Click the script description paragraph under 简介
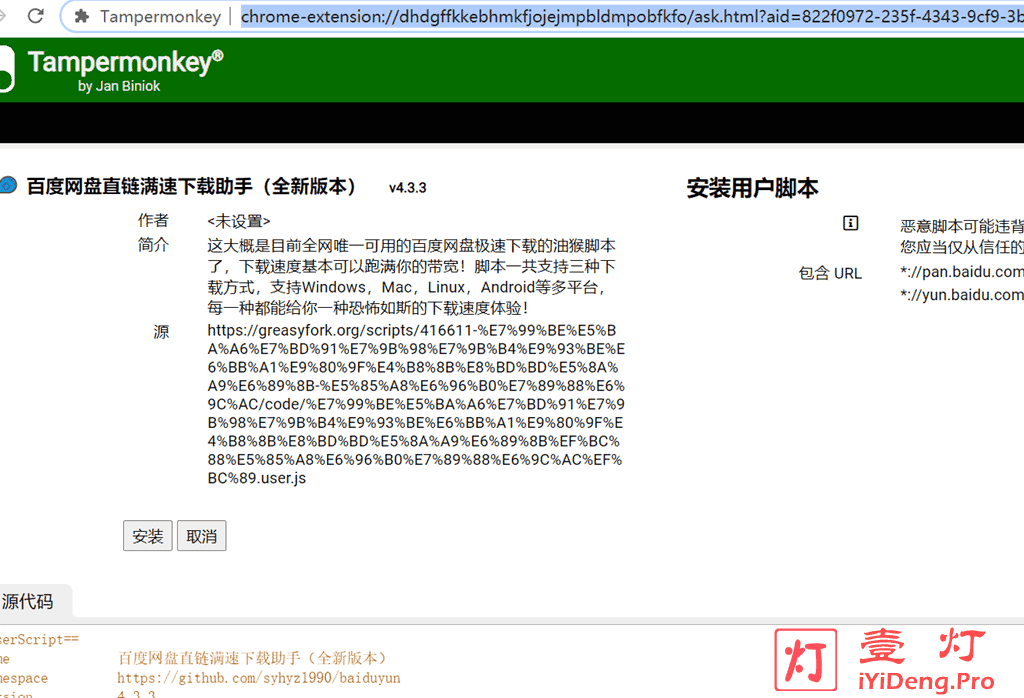Viewport: 1024px width, 698px height. (411, 276)
